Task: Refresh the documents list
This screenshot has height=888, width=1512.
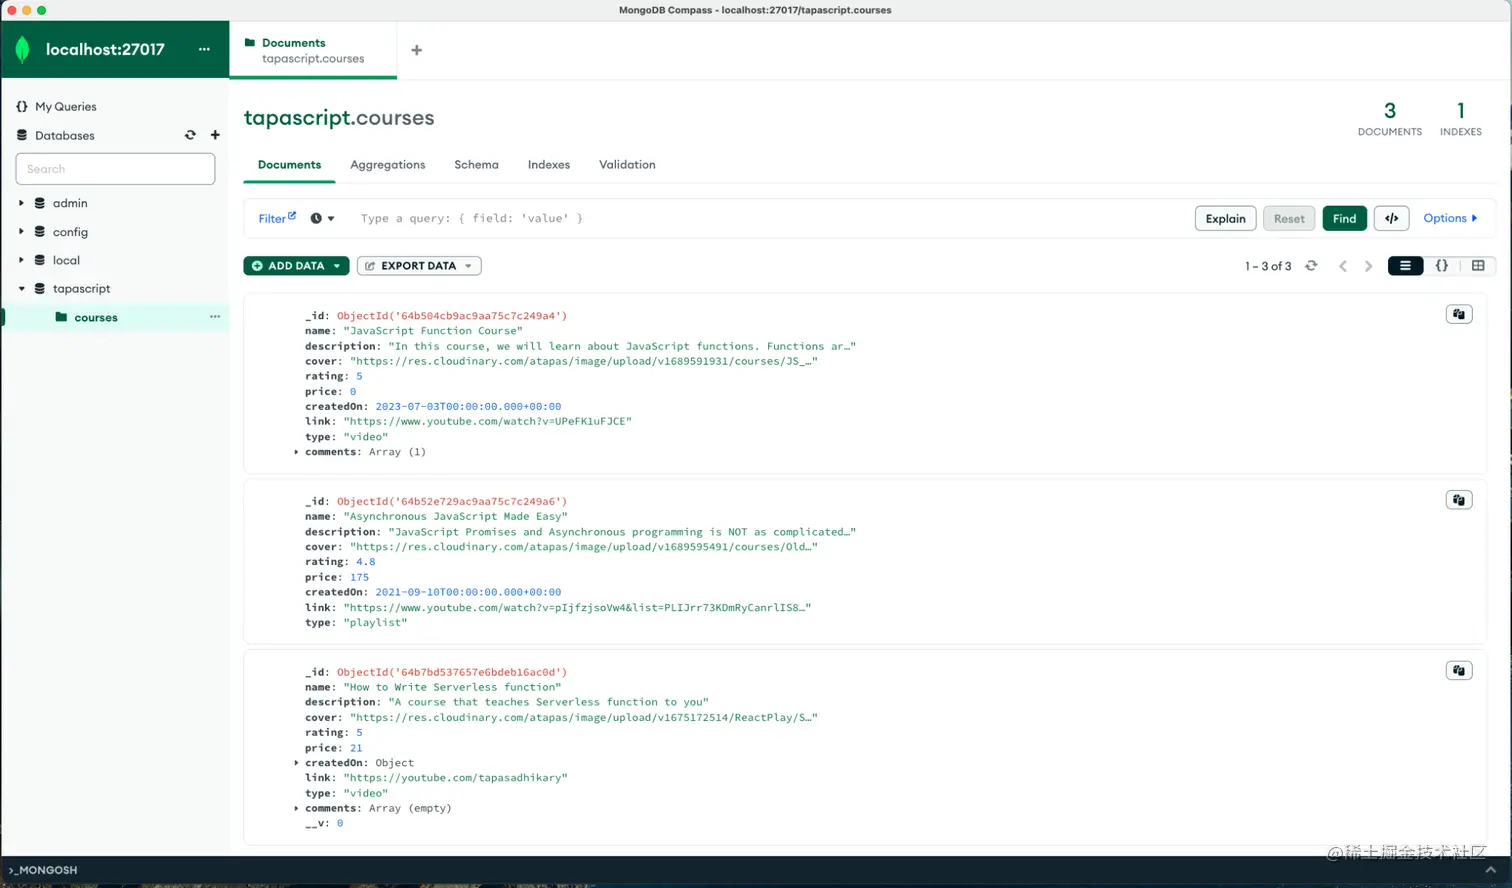Action: (1311, 266)
